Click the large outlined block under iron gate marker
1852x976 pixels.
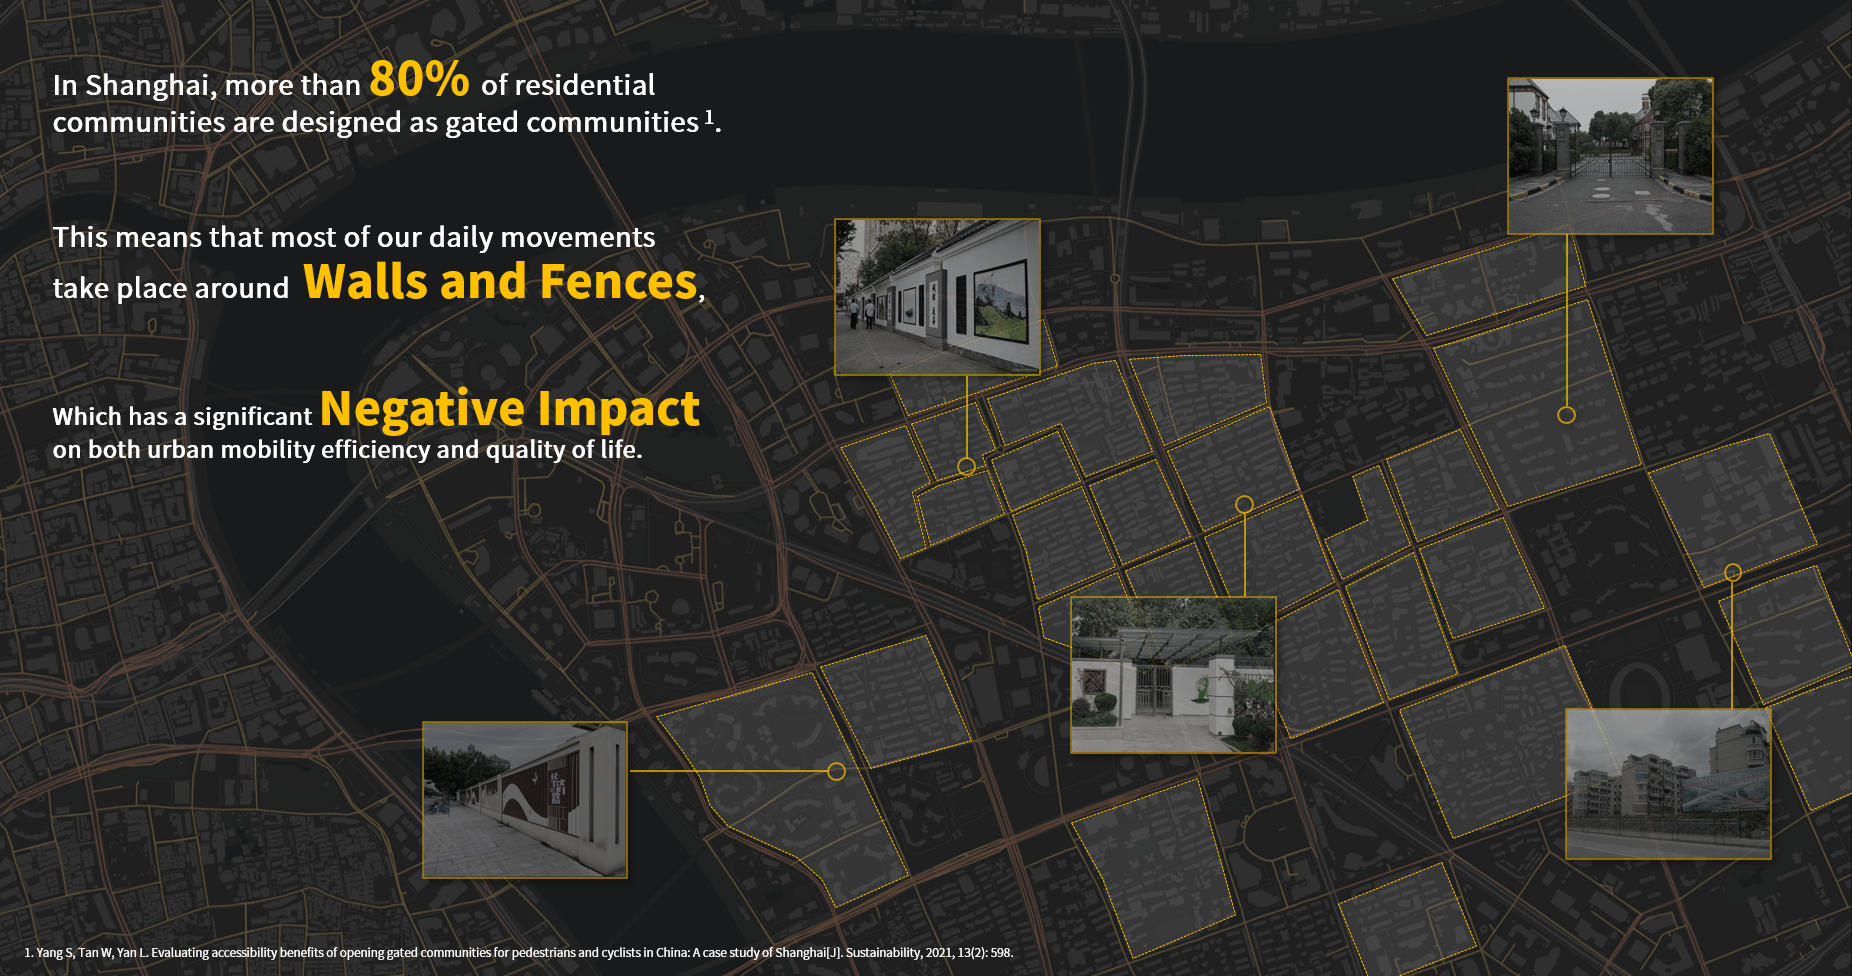1537,404
